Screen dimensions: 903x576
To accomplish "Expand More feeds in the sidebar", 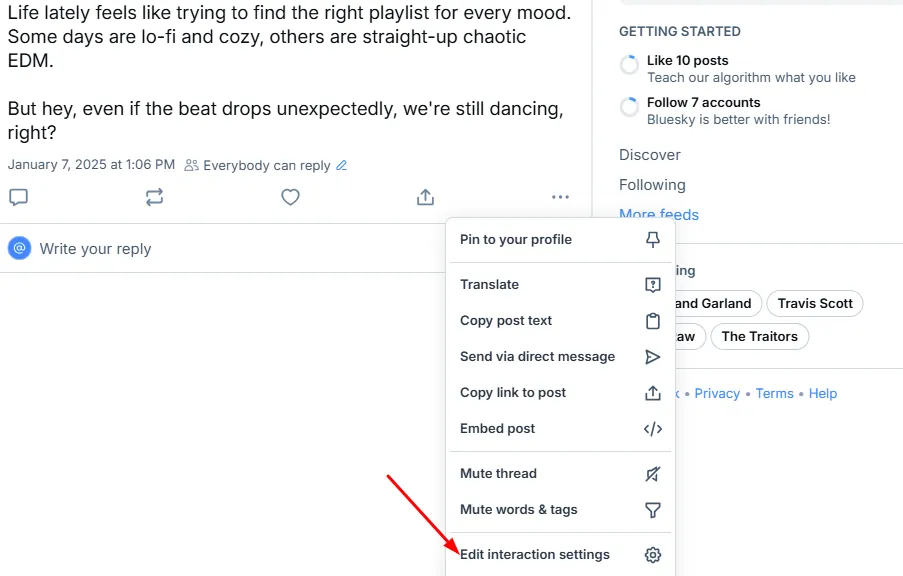I will pyautogui.click(x=659, y=214).
